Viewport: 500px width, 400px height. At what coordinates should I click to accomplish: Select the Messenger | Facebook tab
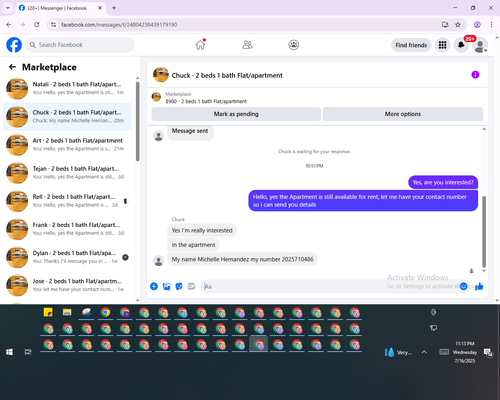click(x=60, y=8)
